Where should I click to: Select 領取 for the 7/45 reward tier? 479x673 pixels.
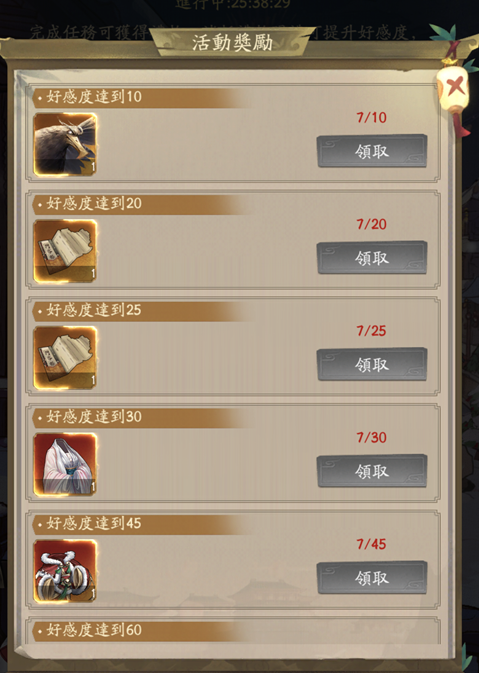(x=372, y=578)
